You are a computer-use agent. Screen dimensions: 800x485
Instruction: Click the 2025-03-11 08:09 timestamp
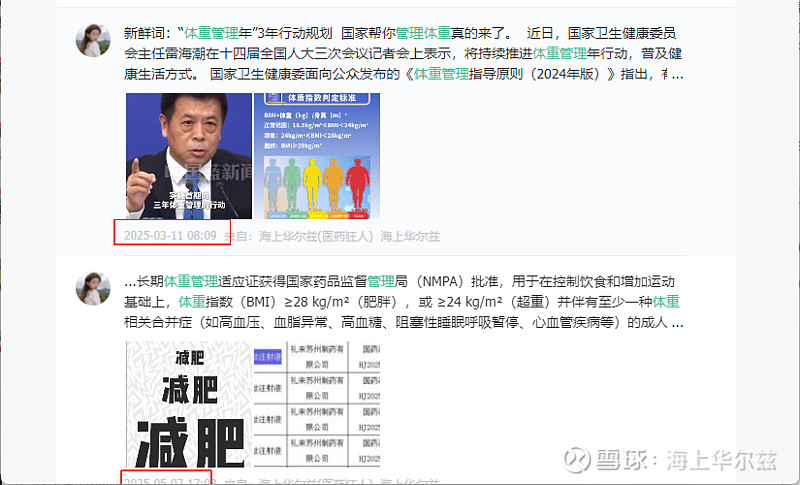point(170,236)
